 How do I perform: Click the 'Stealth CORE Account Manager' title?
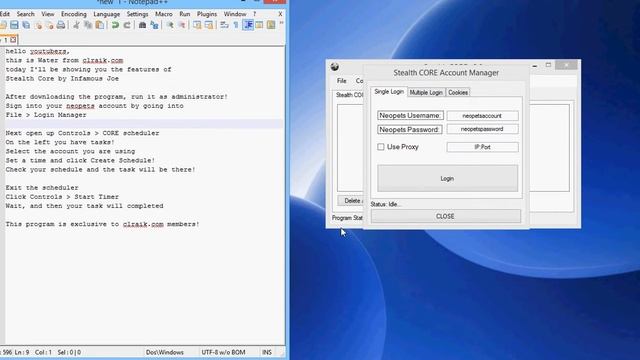[446, 73]
